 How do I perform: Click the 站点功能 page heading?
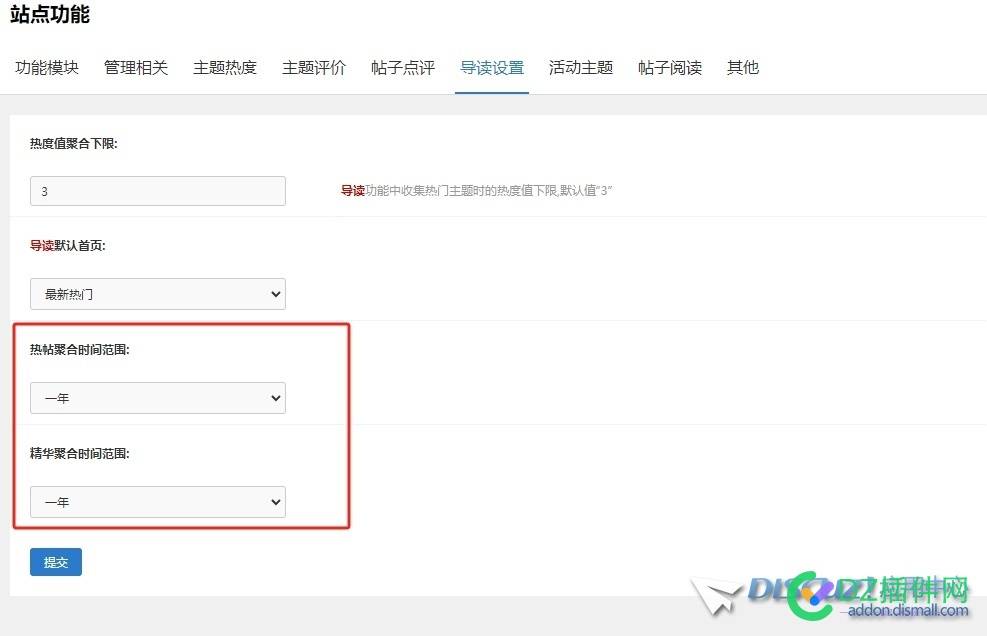point(48,15)
